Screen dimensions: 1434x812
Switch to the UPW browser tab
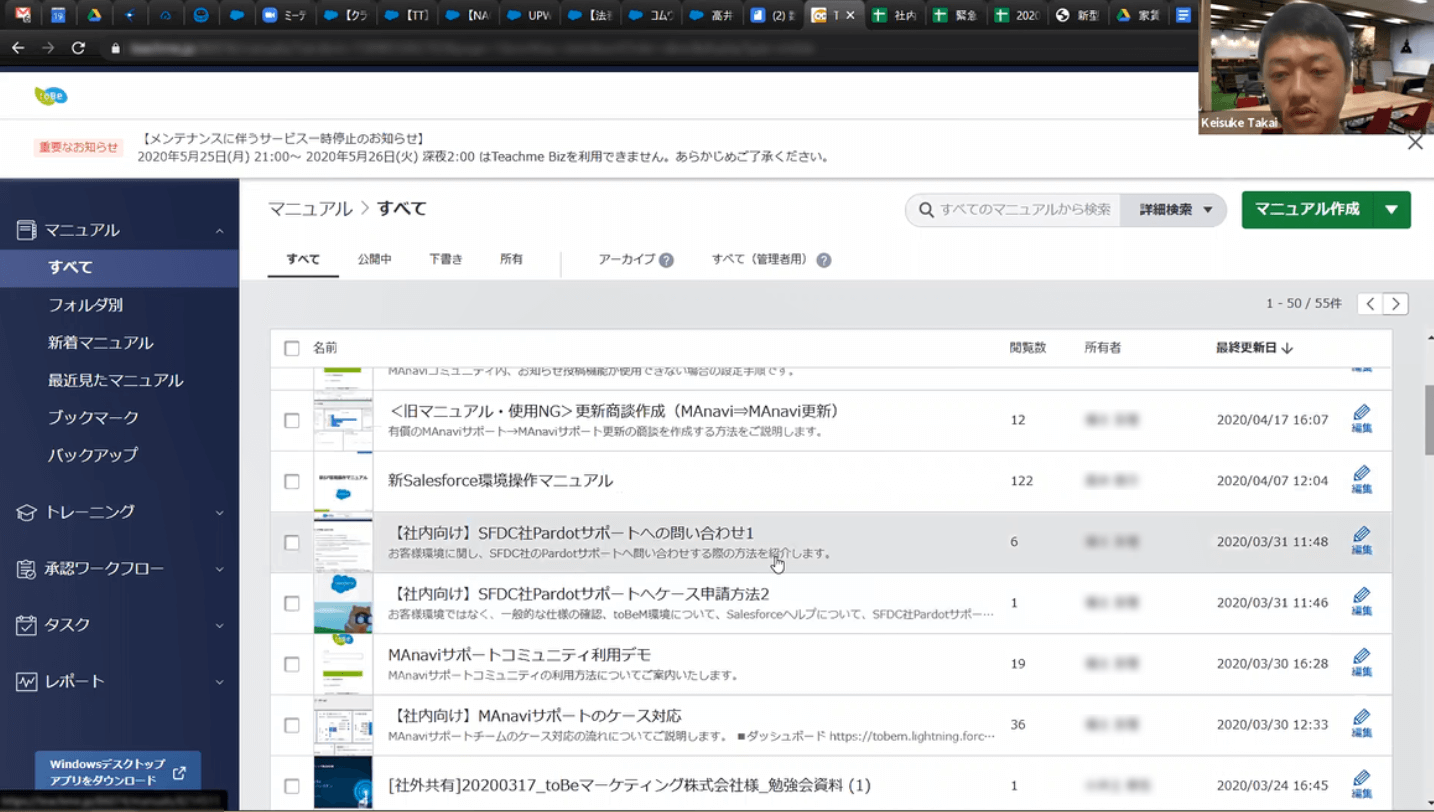click(529, 15)
